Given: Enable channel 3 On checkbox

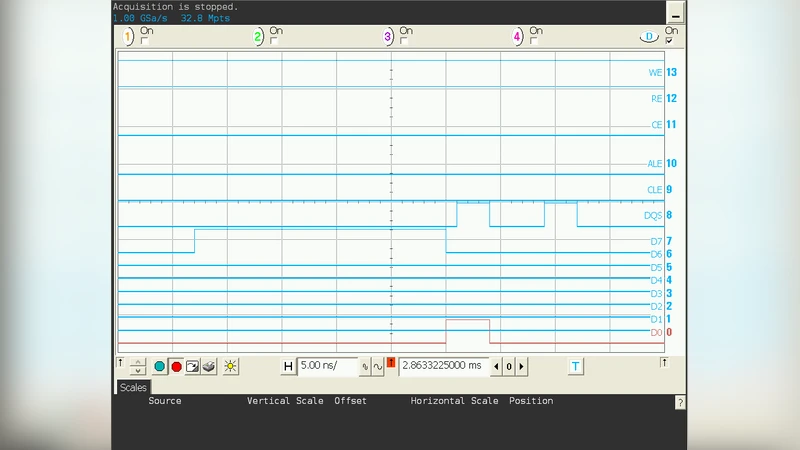Looking at the screenshot, I should (405, 41).
